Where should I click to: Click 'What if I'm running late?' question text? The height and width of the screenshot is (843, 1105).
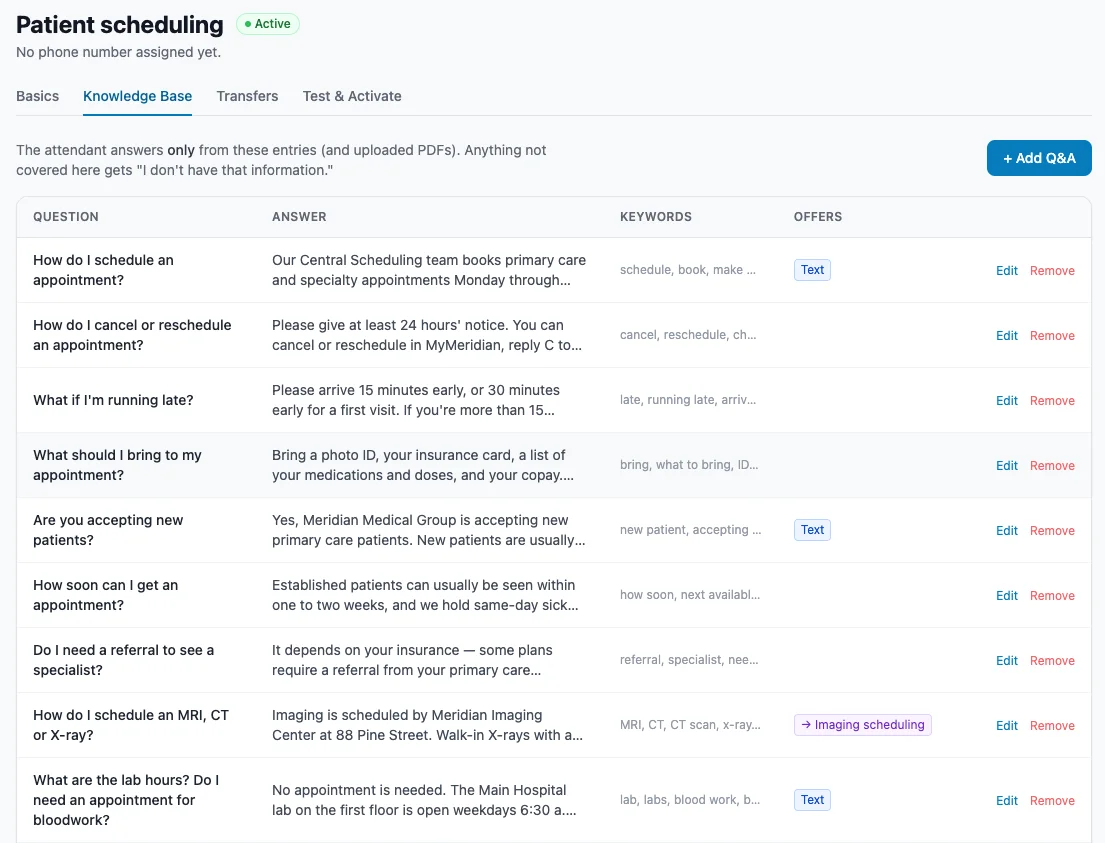coord(113,400)
